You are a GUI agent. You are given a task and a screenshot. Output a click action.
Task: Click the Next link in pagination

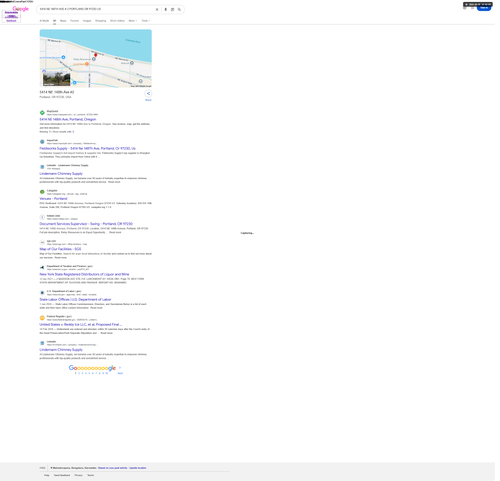(120, 373)
